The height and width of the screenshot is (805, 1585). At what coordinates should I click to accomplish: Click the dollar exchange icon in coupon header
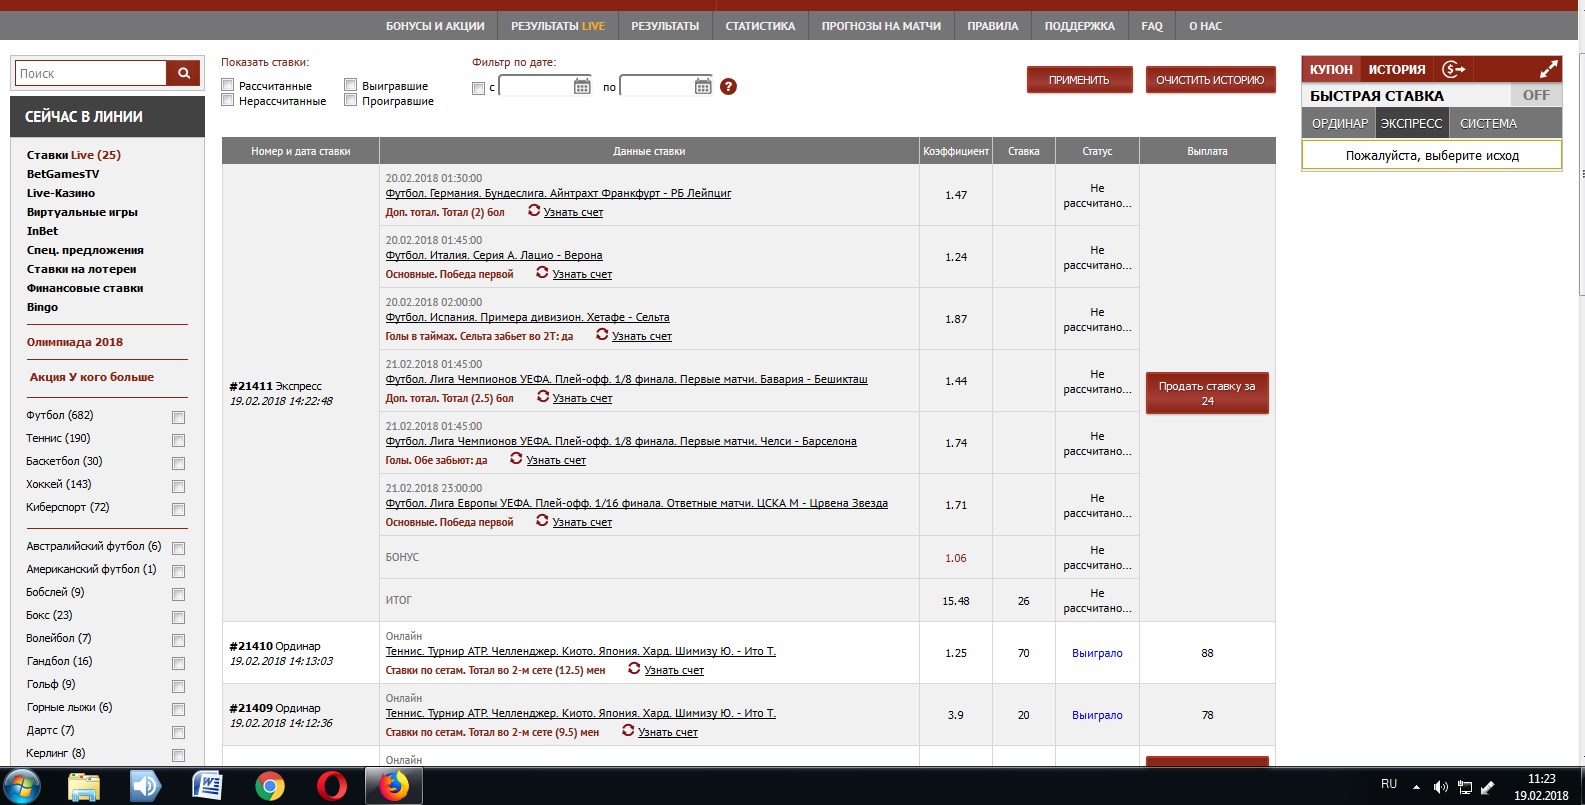tap(1453, 69)
